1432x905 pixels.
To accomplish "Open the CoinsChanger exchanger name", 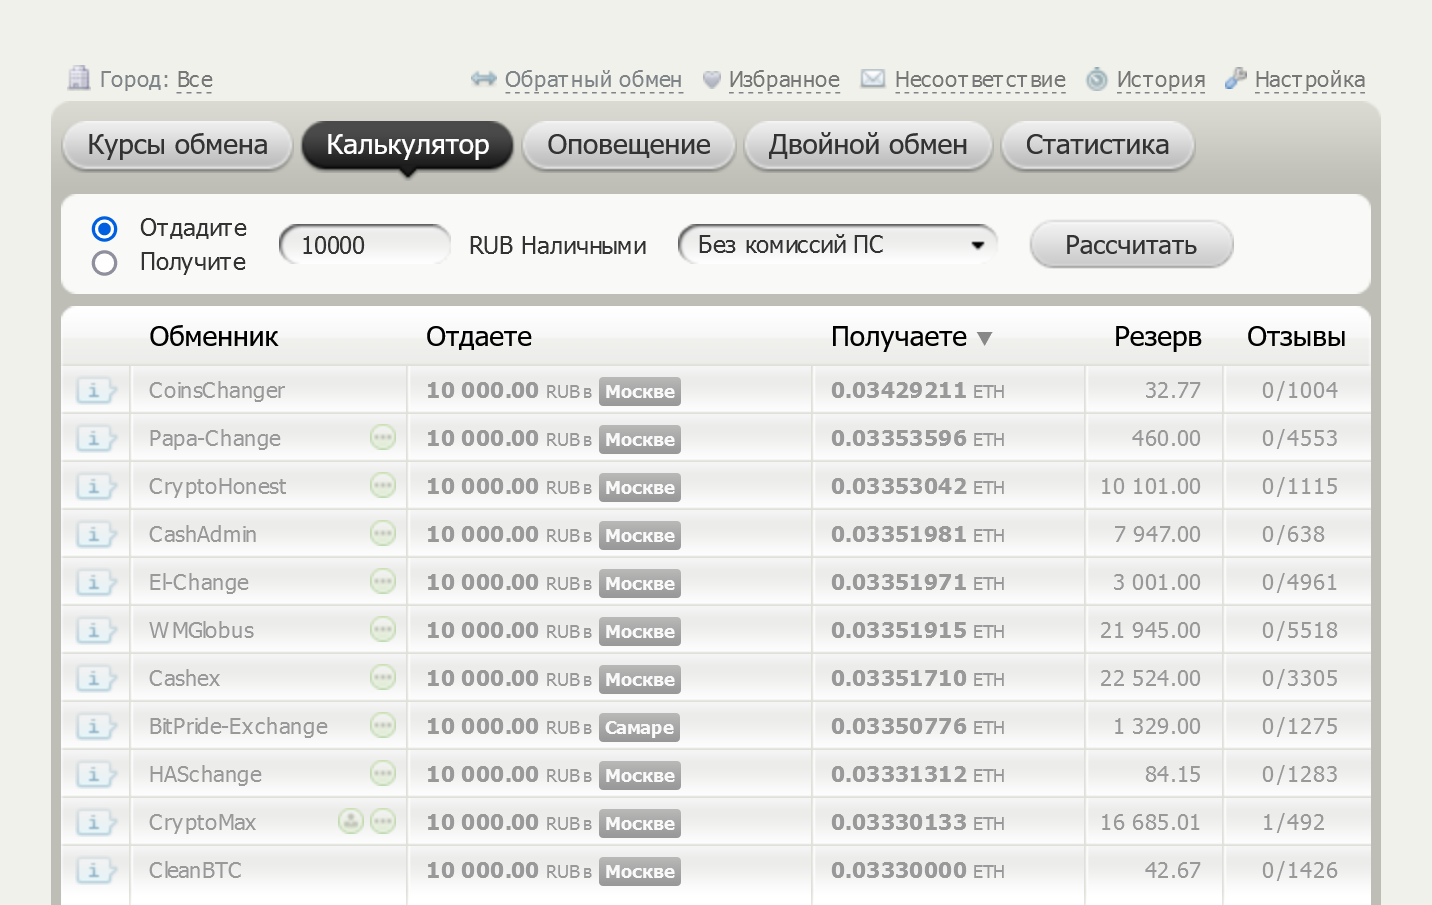I will (x=217, y=390).
